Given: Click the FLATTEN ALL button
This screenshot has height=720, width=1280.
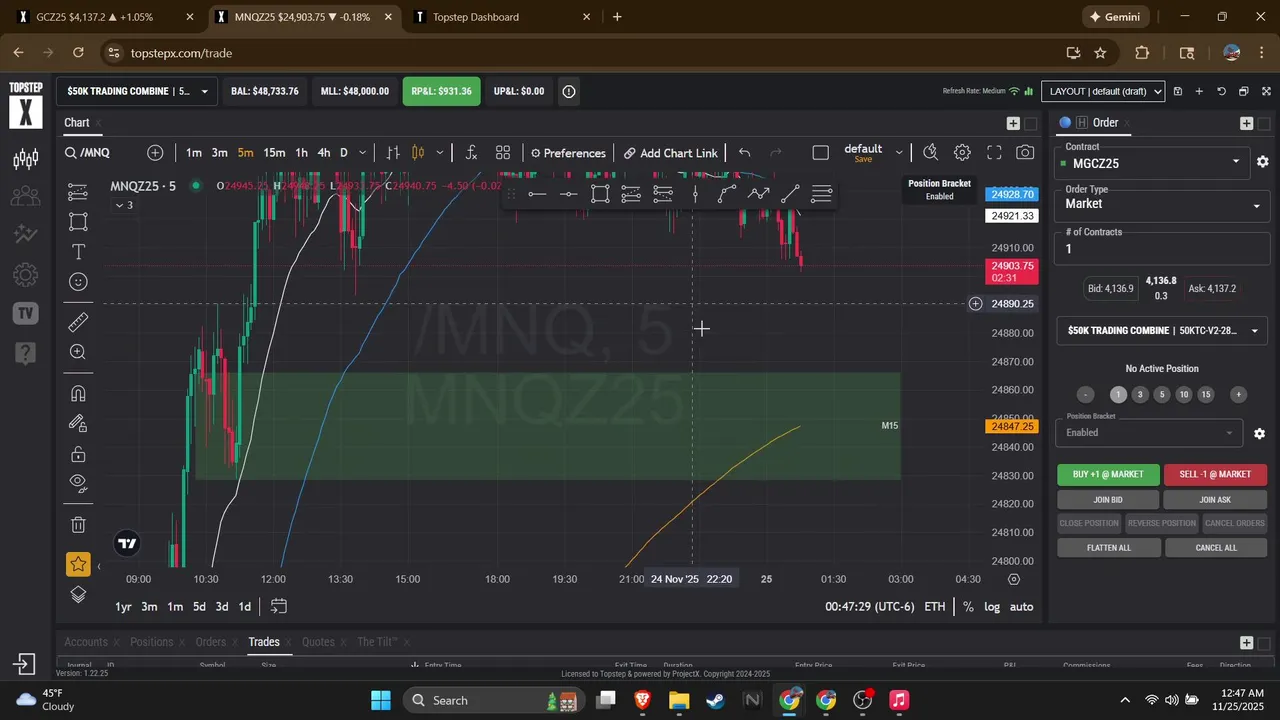Looking at the screenshot, I should [x=1109, y=548].
